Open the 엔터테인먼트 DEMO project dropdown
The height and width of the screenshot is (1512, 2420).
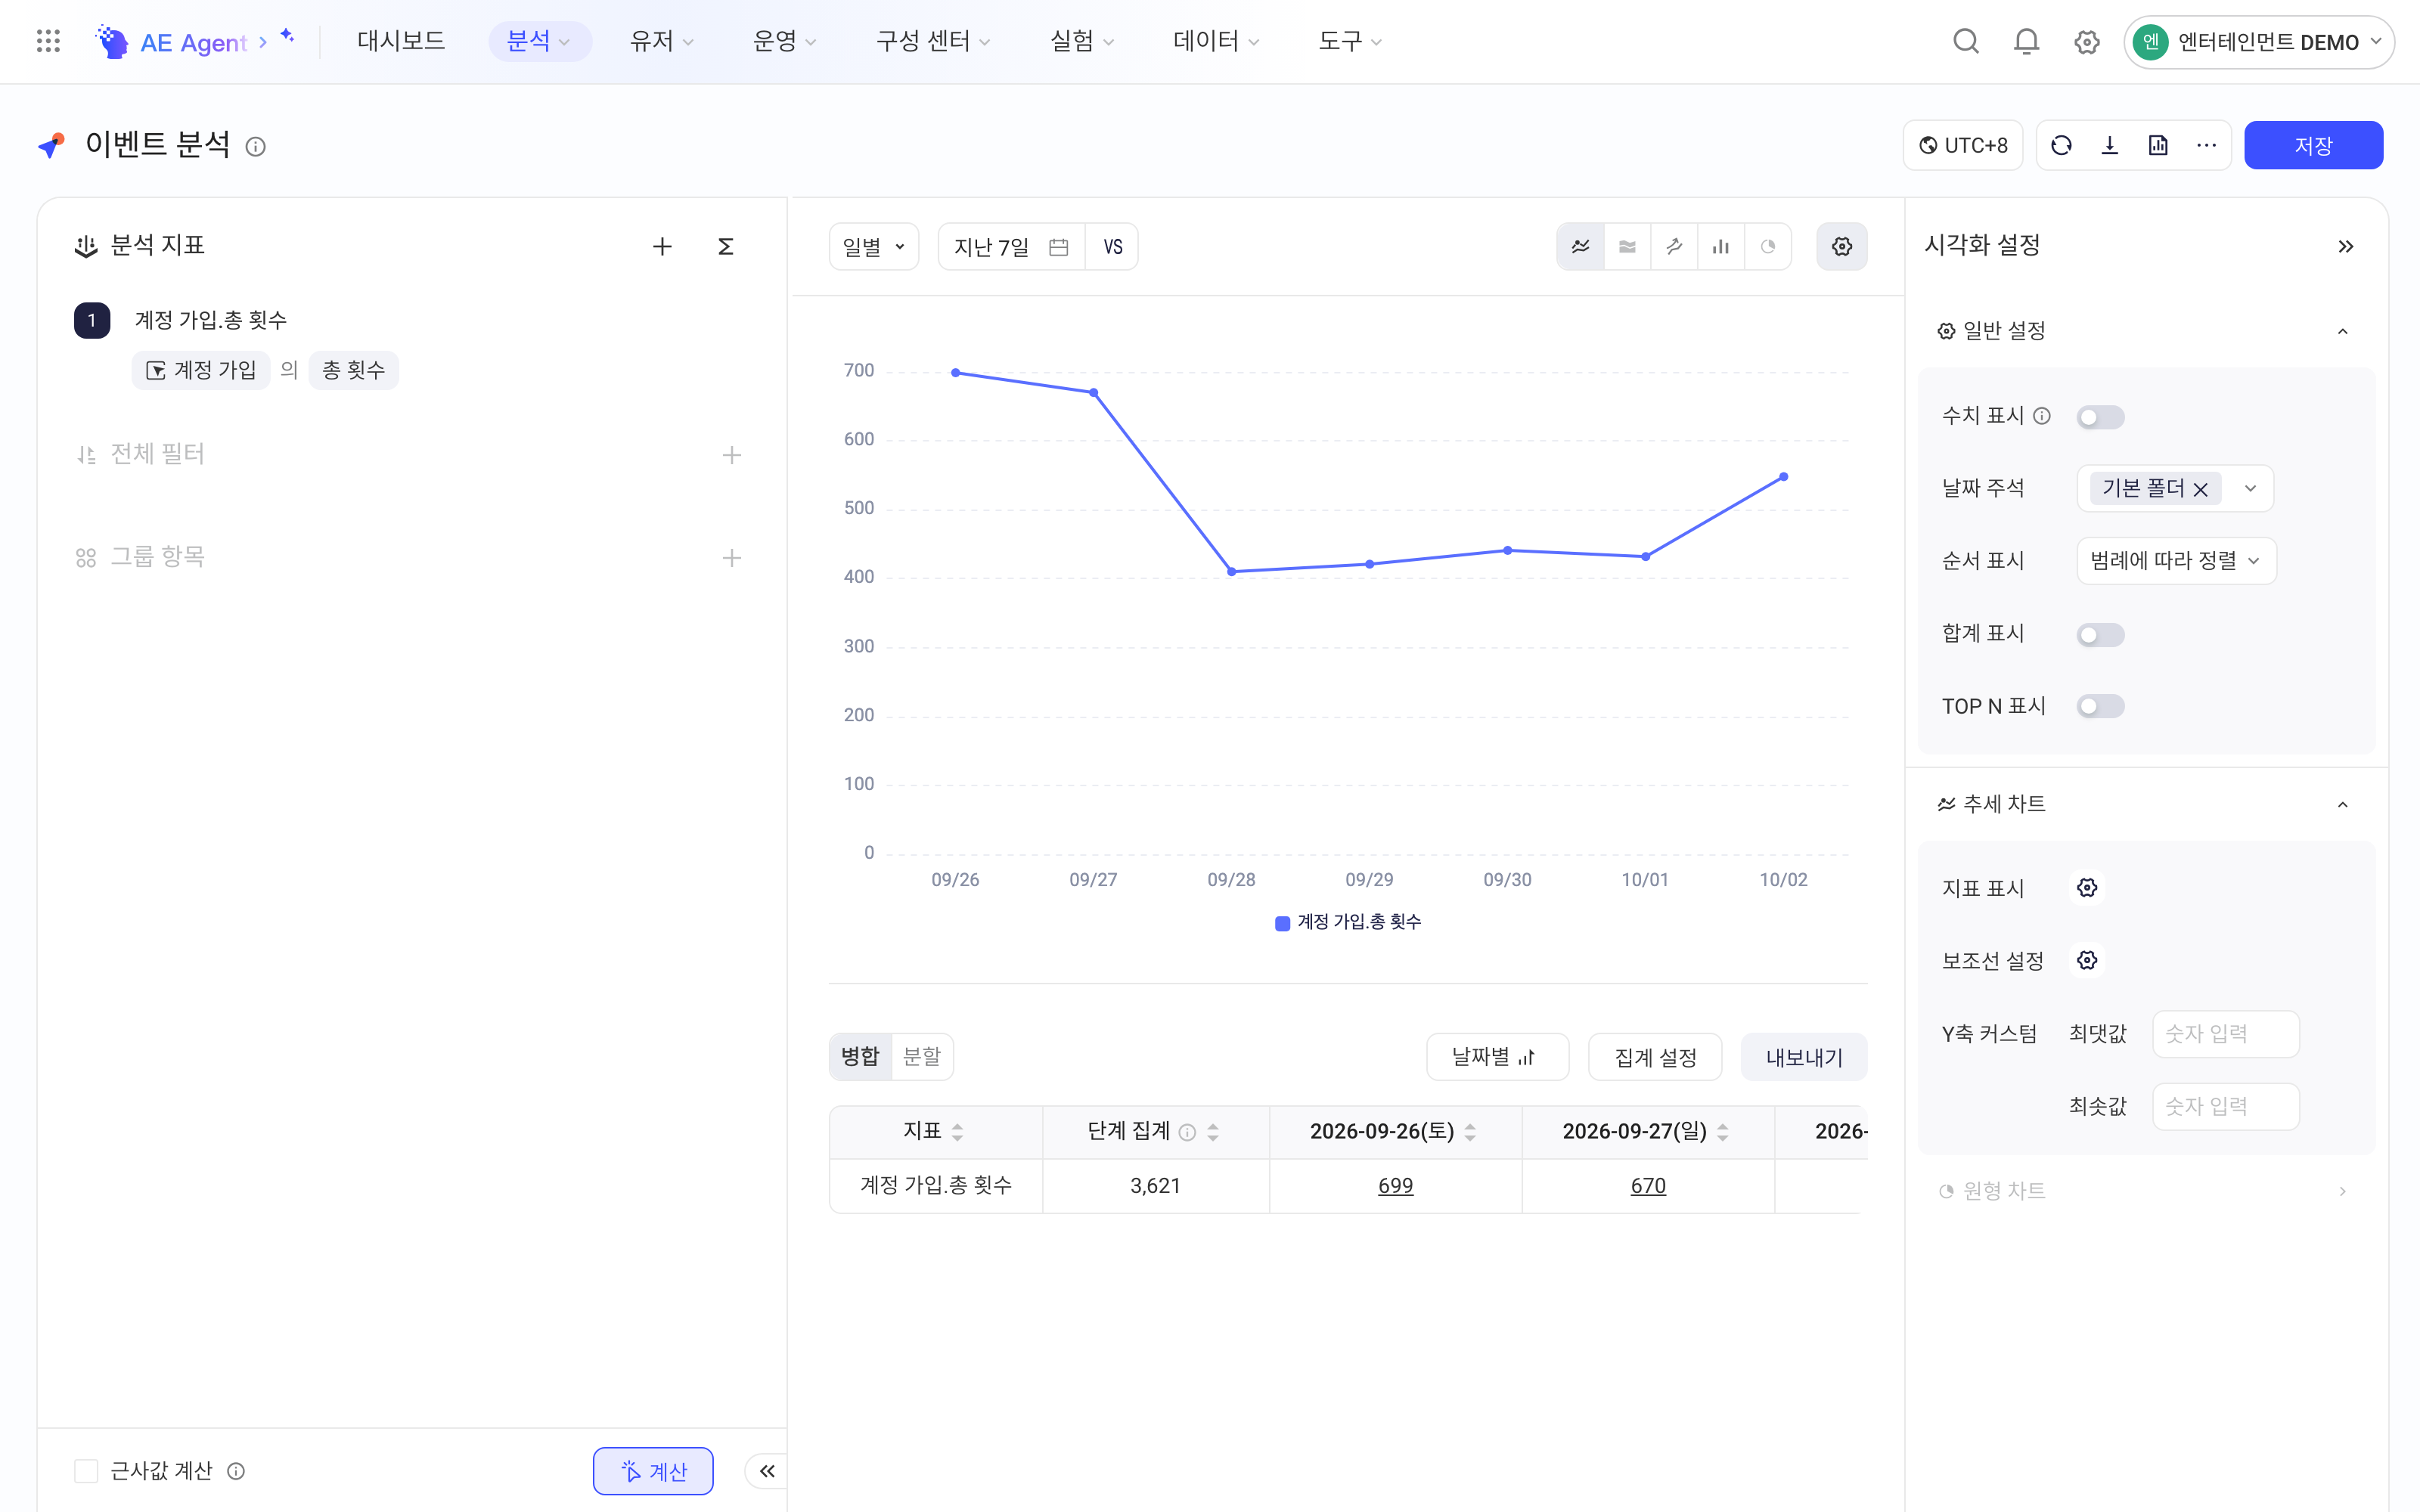[2258, 42]
